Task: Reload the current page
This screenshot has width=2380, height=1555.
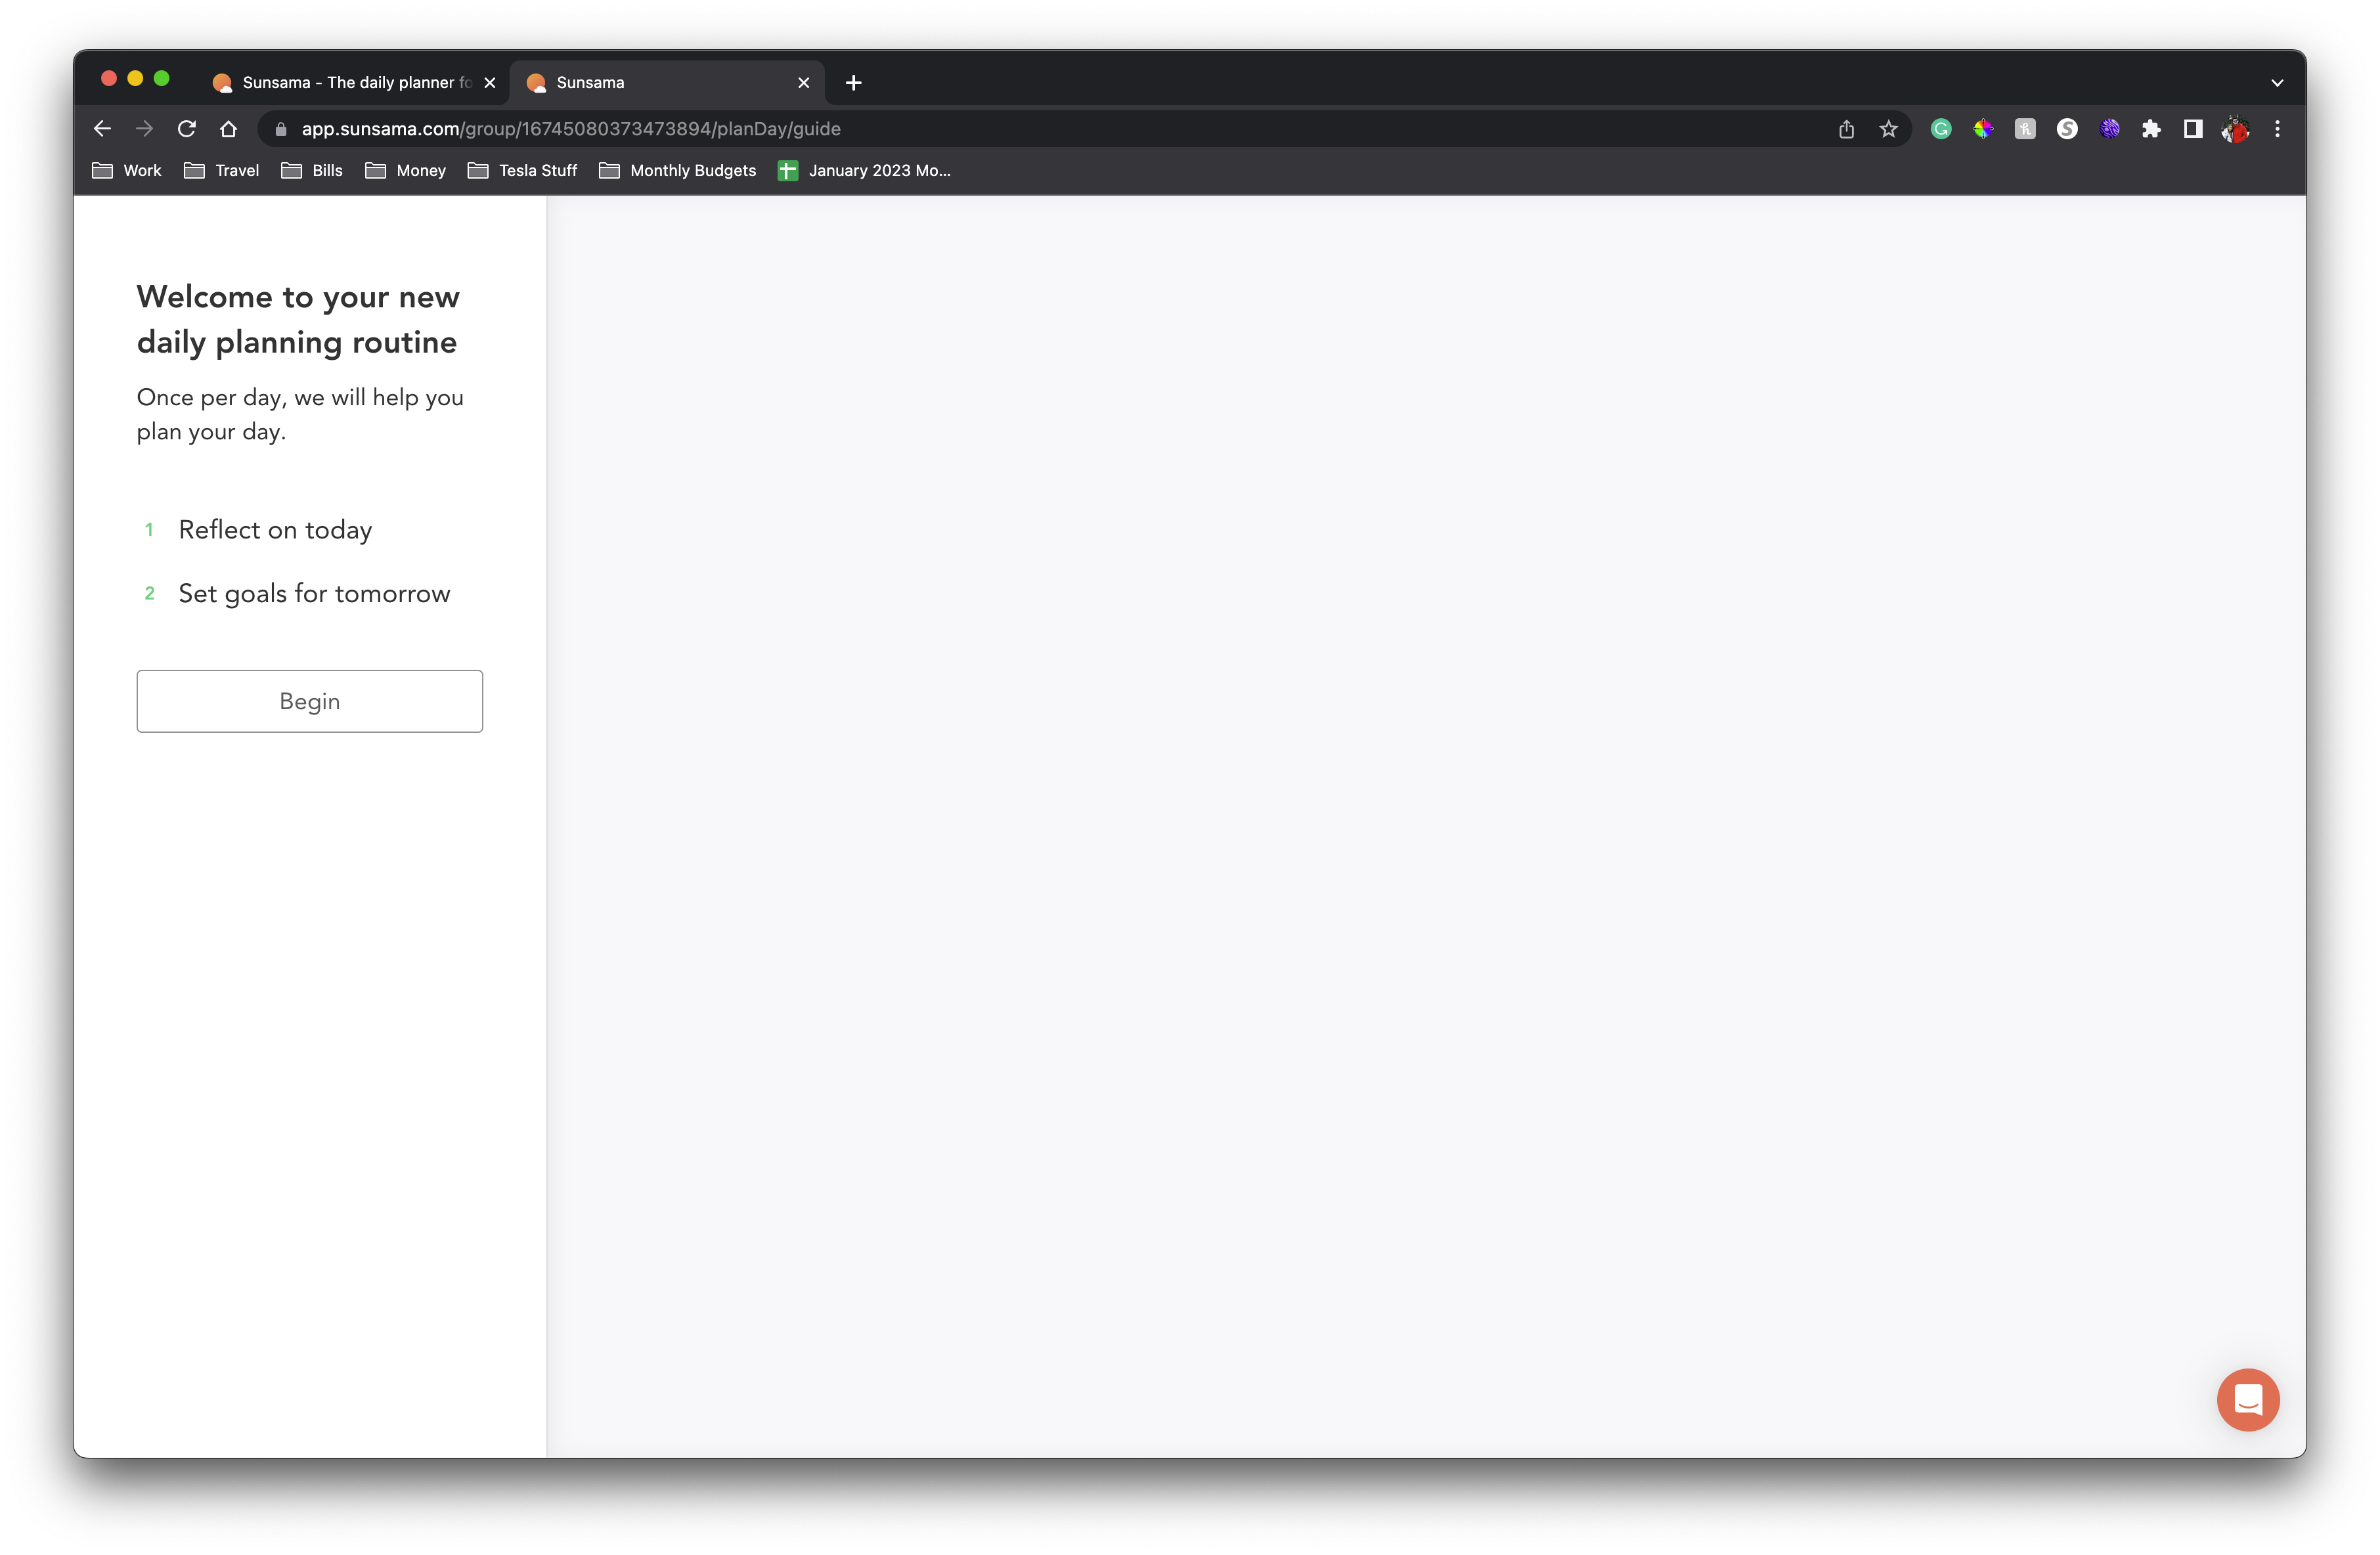Action: 186,129
